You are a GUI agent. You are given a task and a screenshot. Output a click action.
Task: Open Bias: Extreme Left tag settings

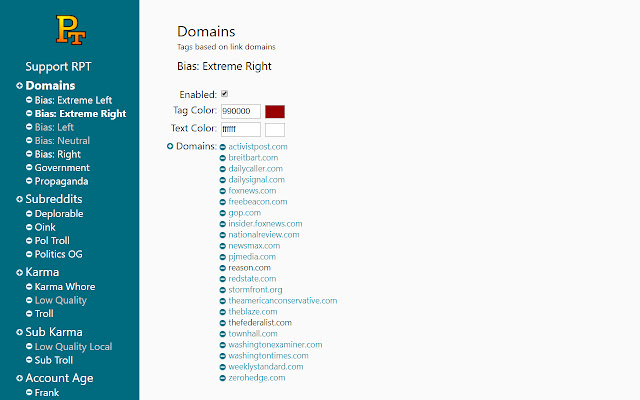pyautogui.click(x=73, y=100)
